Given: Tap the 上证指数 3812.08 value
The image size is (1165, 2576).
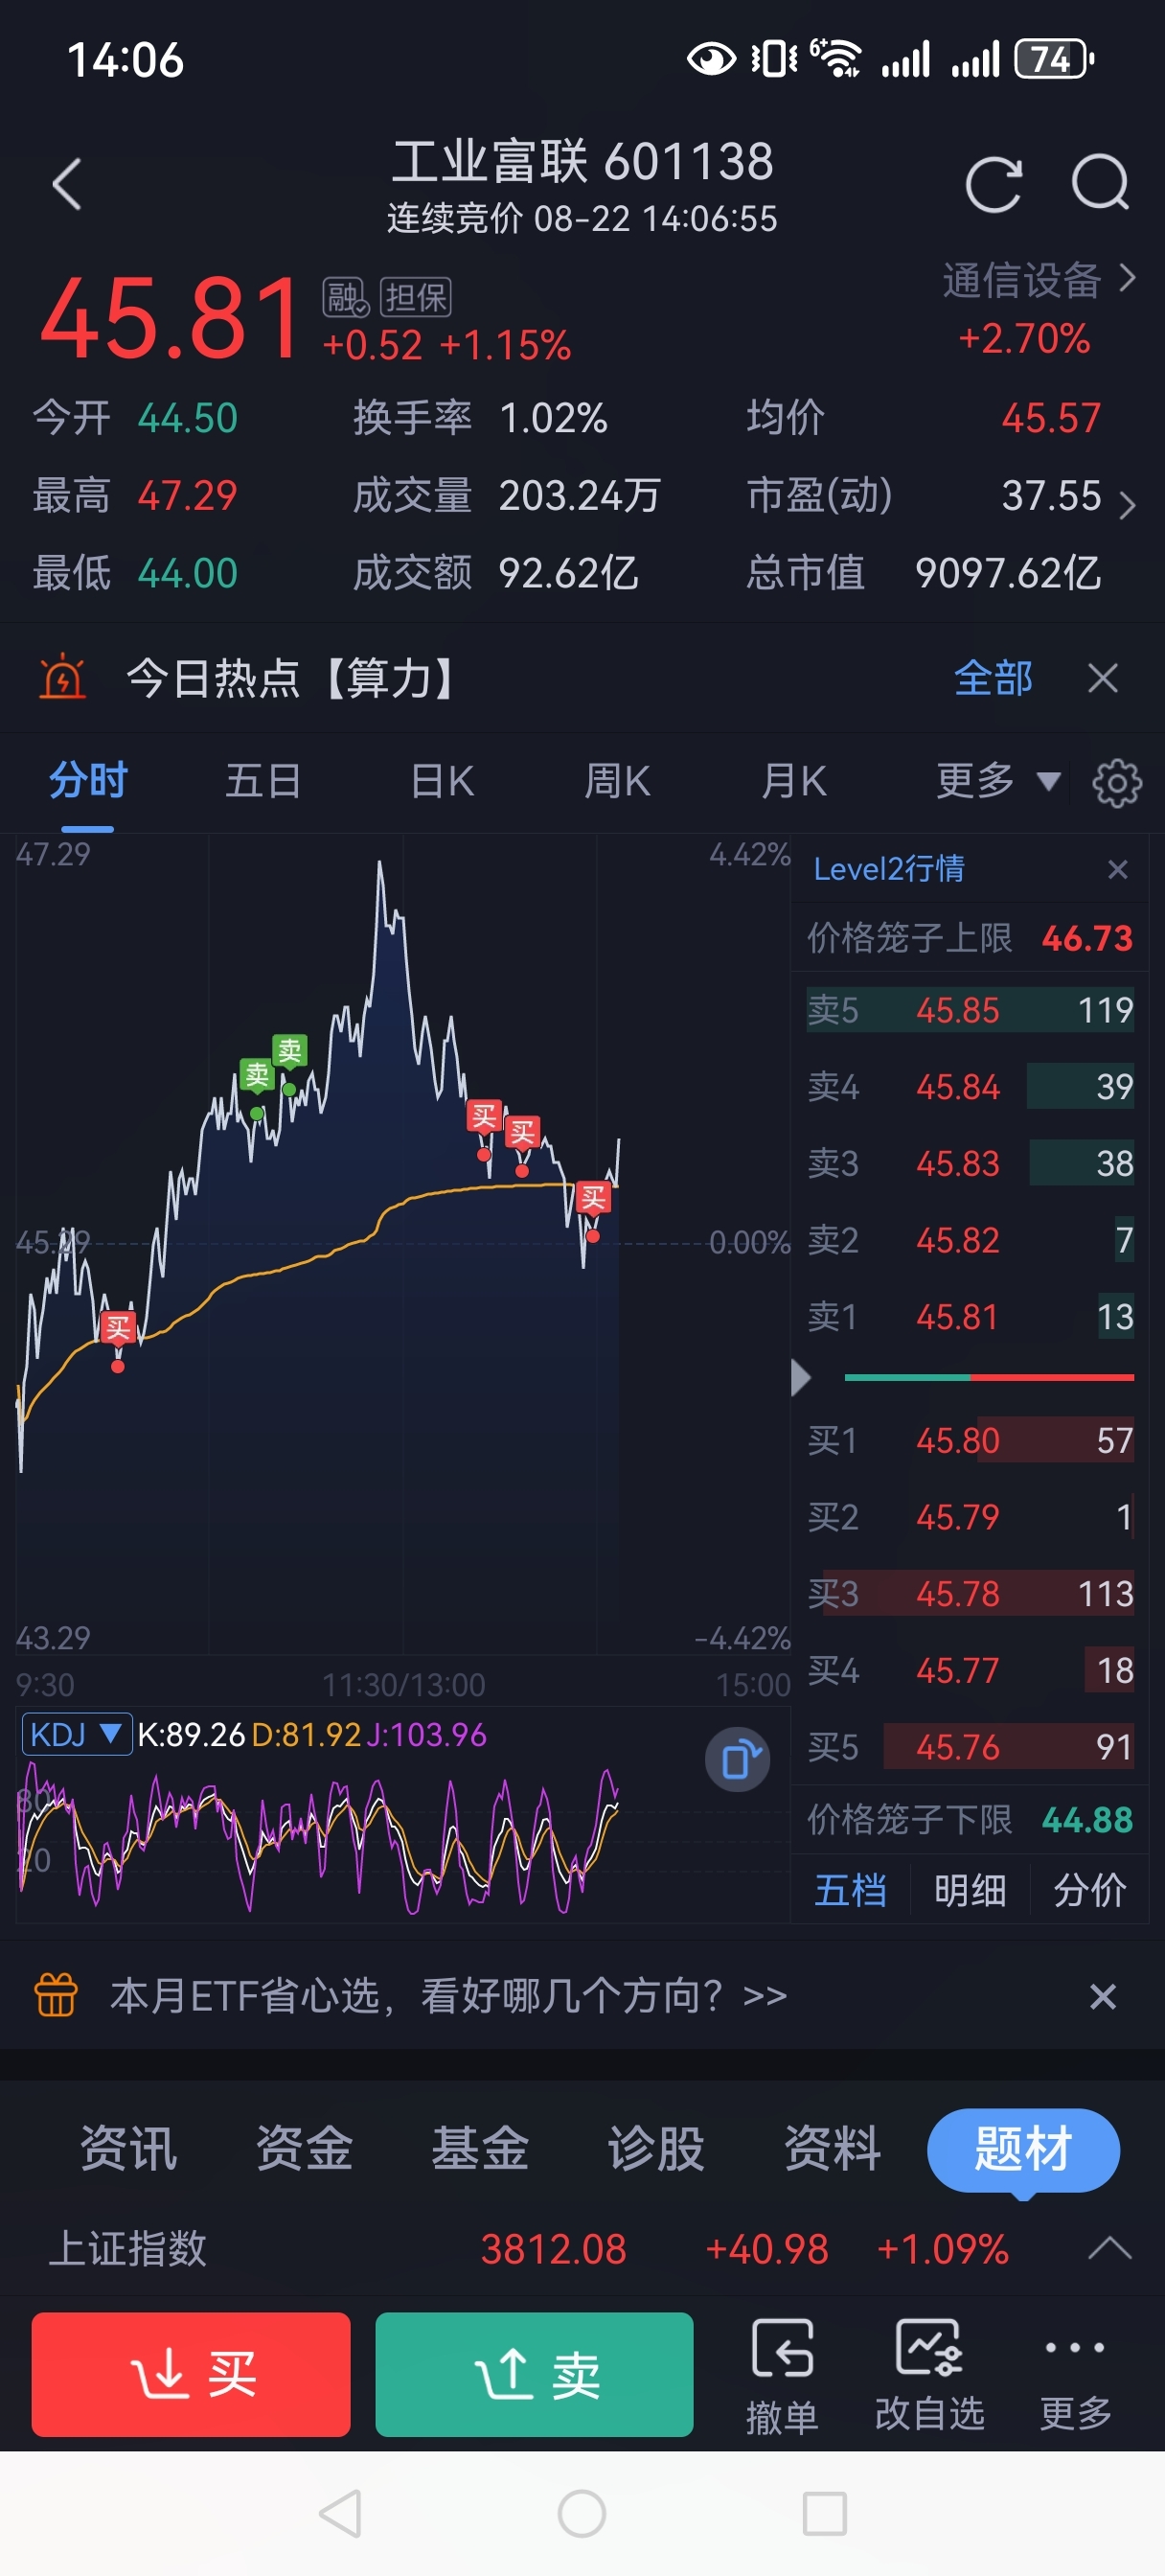Looking at the screenshot, I should (x=553, y=2249).
